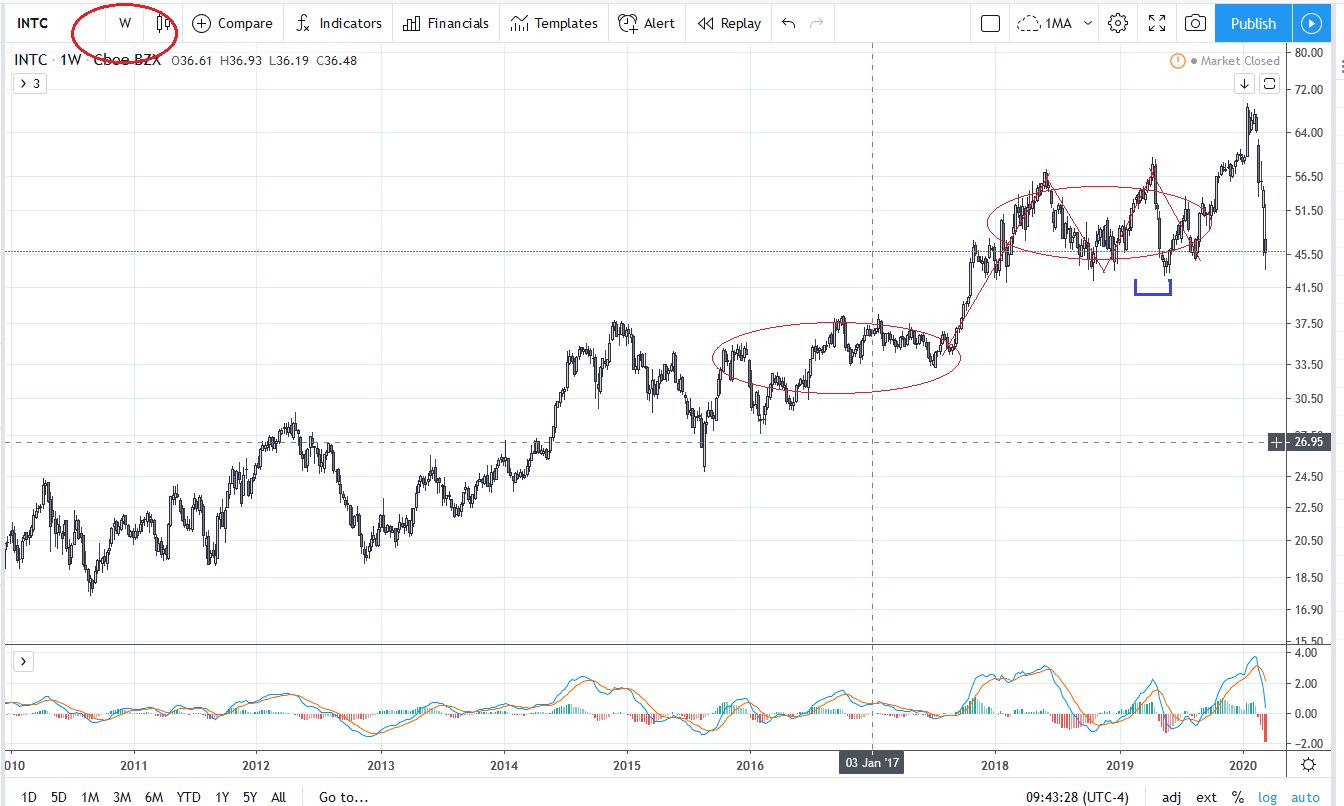The width and height of the screenshot is (1344, 806).
Task: Select the 1M date range
Action: pyautogui.click(x=90, y=797)
